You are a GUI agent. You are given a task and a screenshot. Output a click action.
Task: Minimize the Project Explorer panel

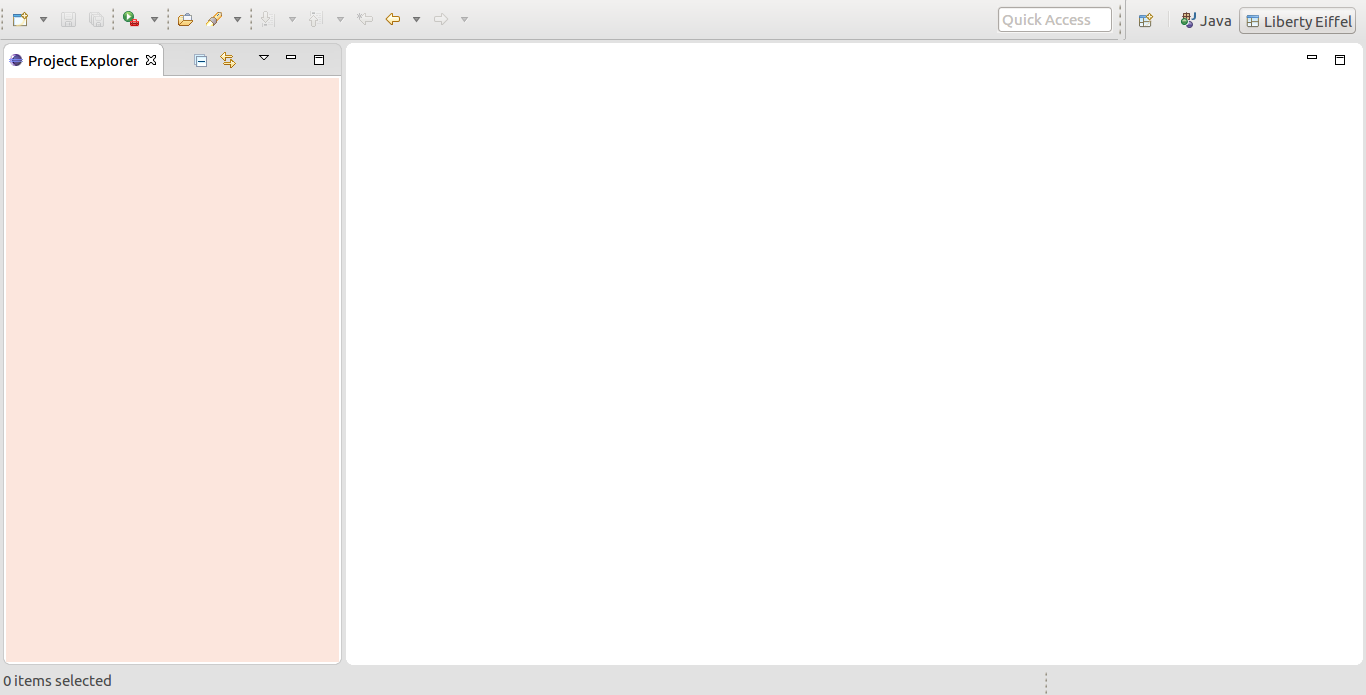click(291, 58)
